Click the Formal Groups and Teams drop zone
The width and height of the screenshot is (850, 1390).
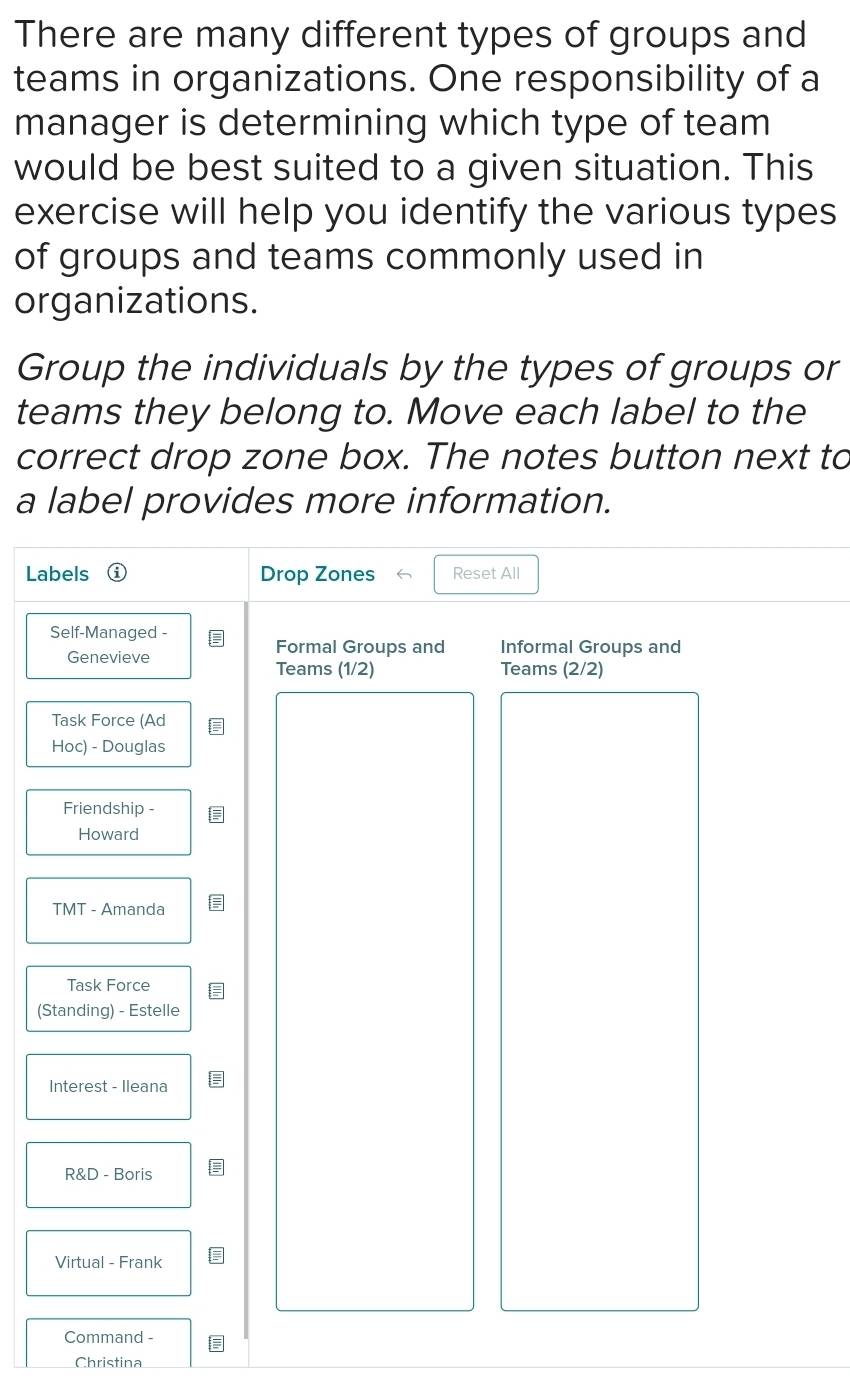(x=374, y=1000)
